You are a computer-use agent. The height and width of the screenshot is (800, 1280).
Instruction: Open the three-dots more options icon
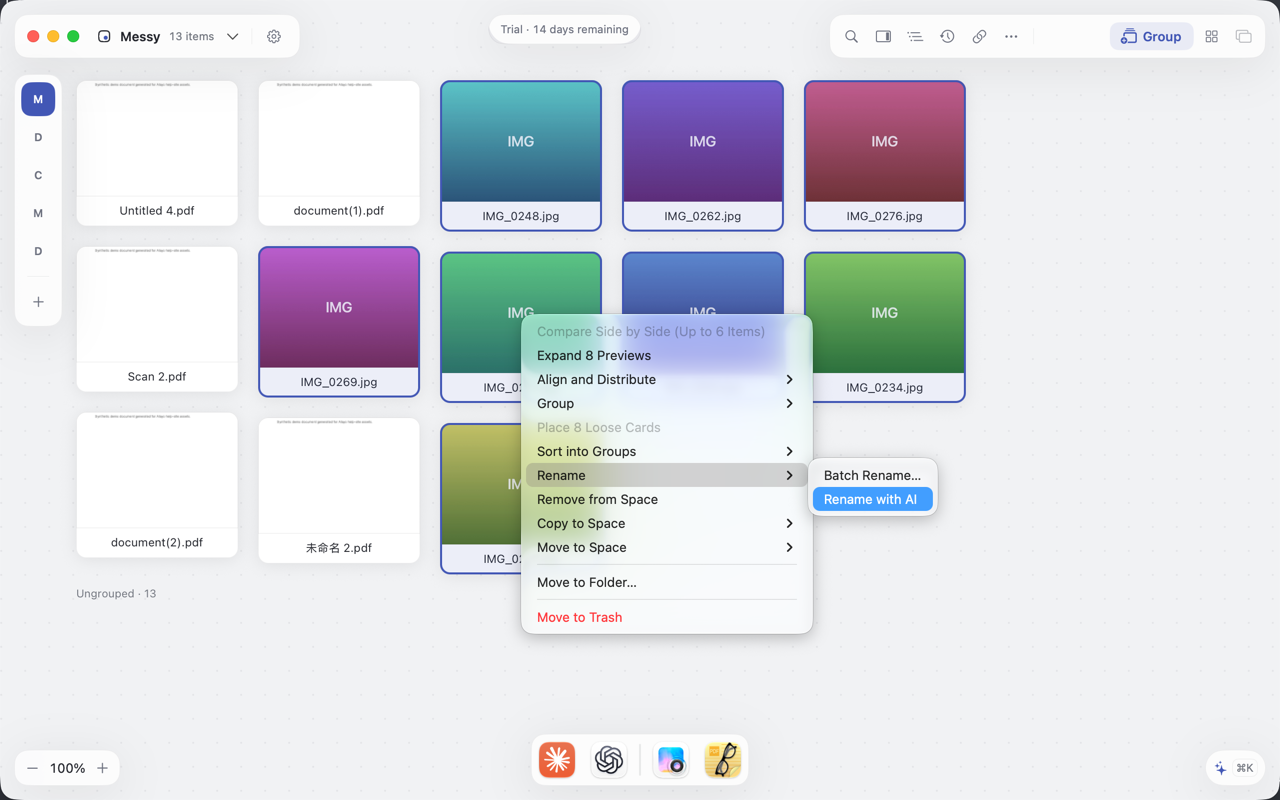coord(1011,36)
